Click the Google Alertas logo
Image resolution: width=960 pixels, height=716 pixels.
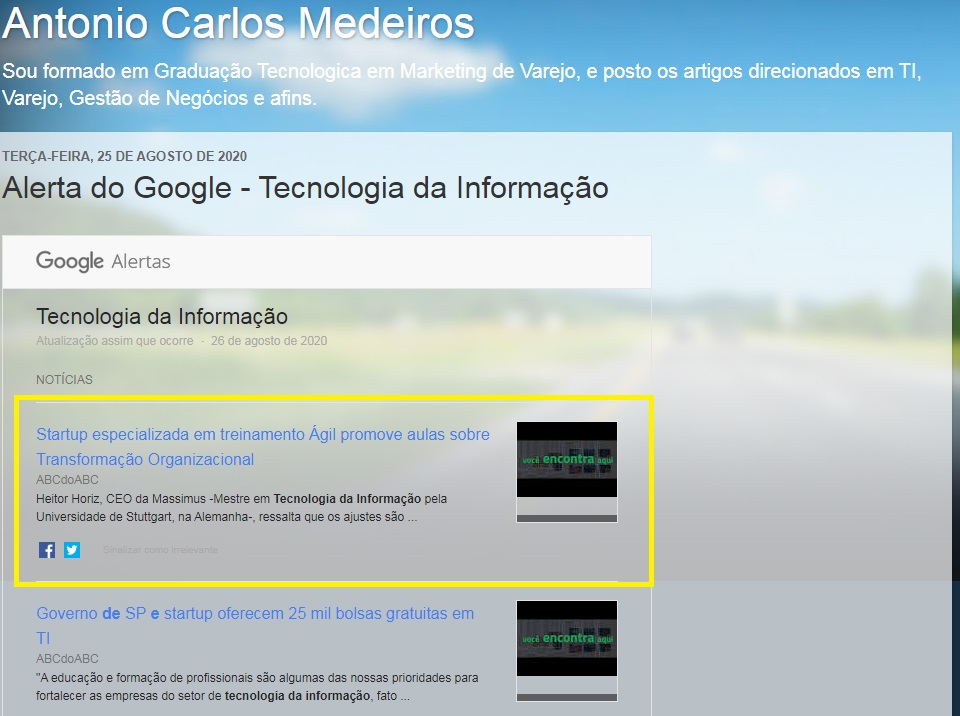click(x=103, y=262)
